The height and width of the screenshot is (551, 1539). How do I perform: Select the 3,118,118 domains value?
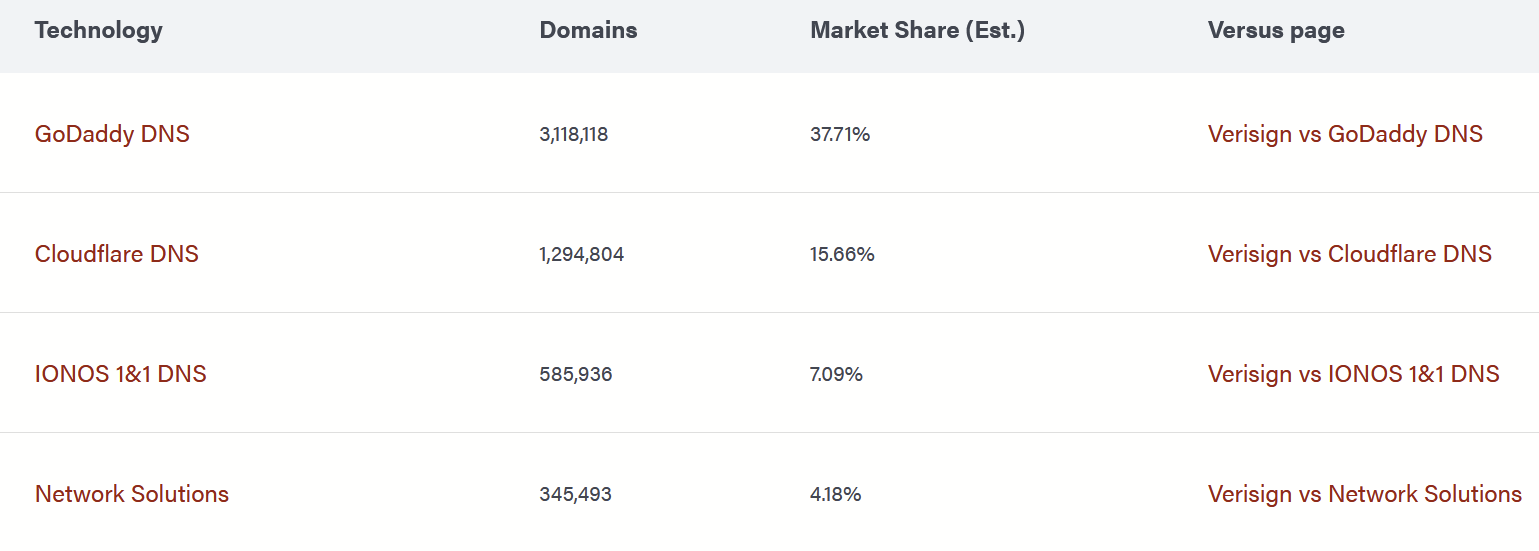[573, 134]
